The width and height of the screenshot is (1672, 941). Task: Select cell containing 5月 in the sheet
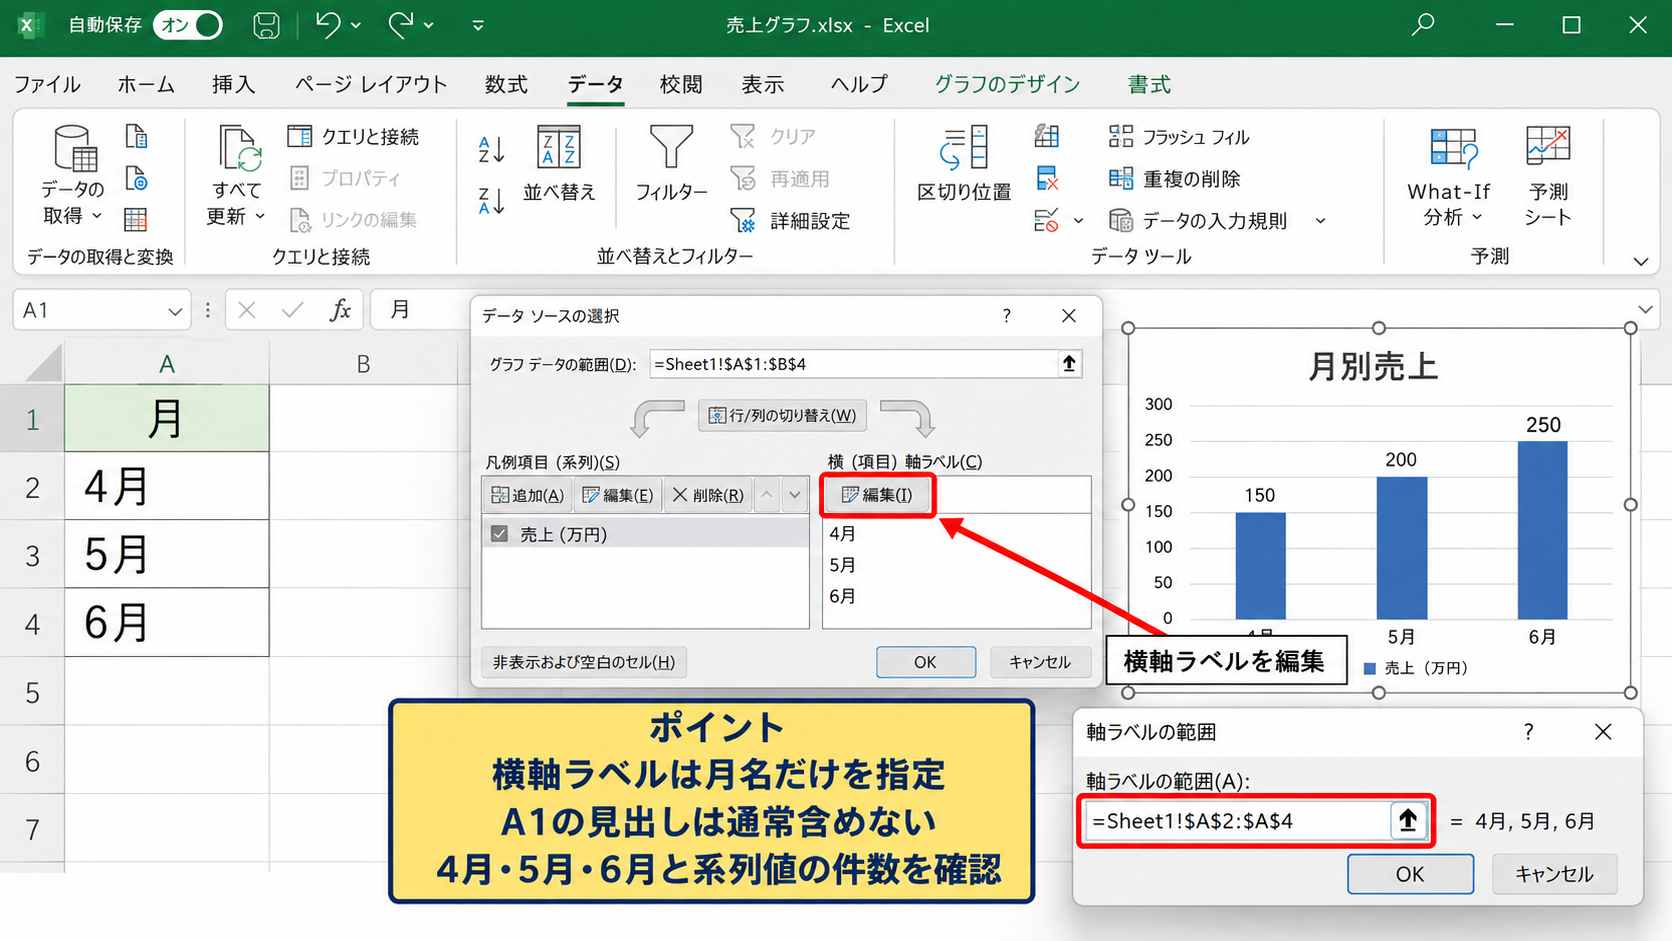[167, 554]
